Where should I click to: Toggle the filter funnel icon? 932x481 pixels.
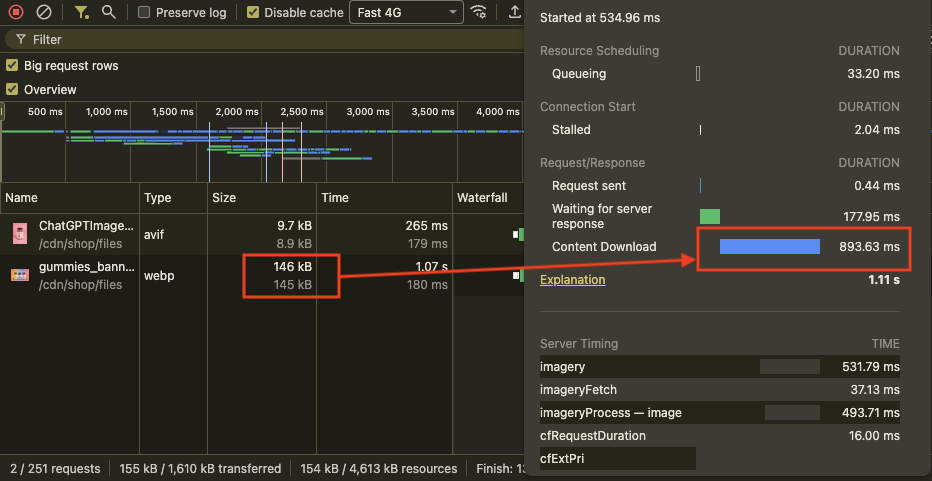coord(81,13)
